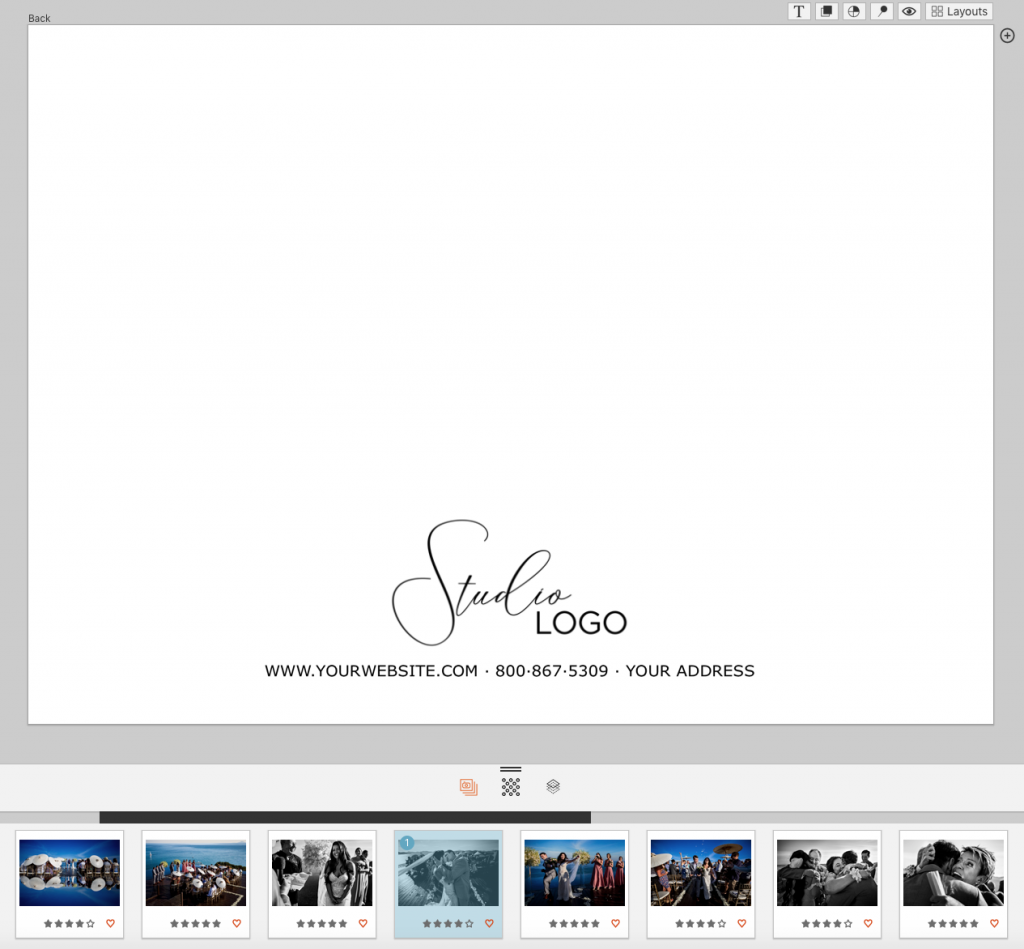Select the Text tool

point(799,11)
